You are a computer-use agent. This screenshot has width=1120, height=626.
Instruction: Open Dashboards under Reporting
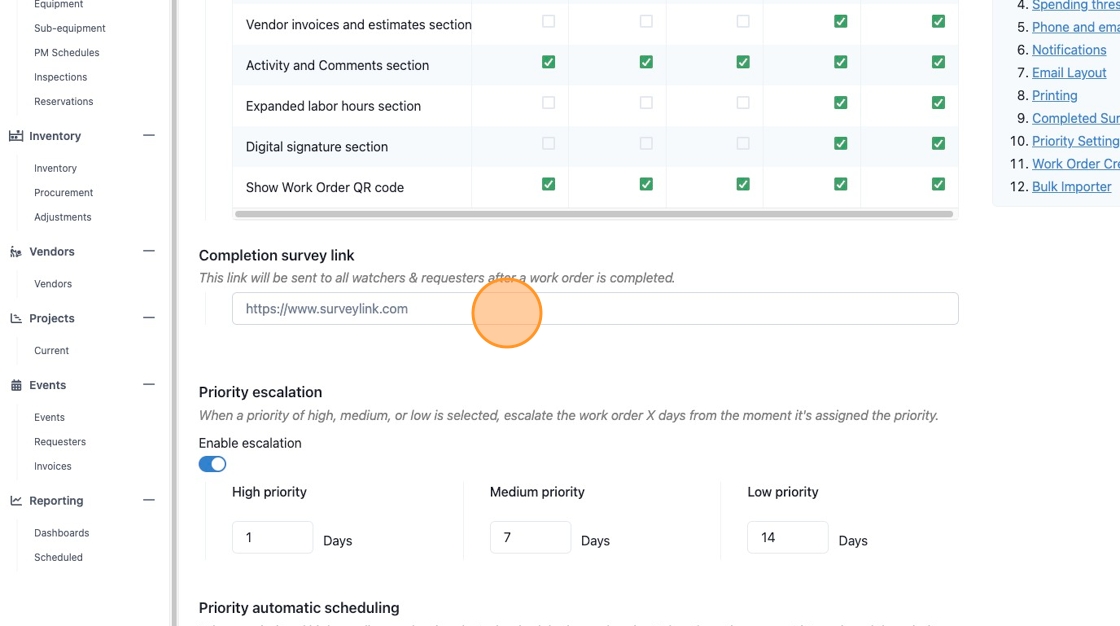click(61, 533)
